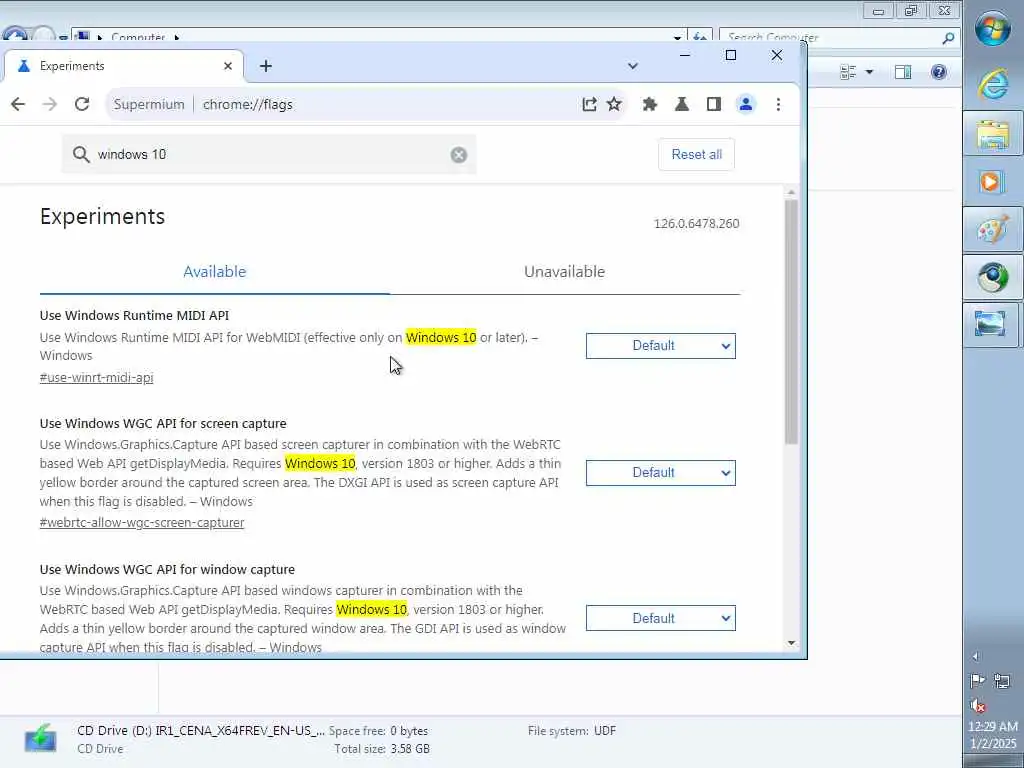This screenshot has height=768, width=1024.
Task: Open Windows Explorer from the taskbar
Action: (993, 134)
